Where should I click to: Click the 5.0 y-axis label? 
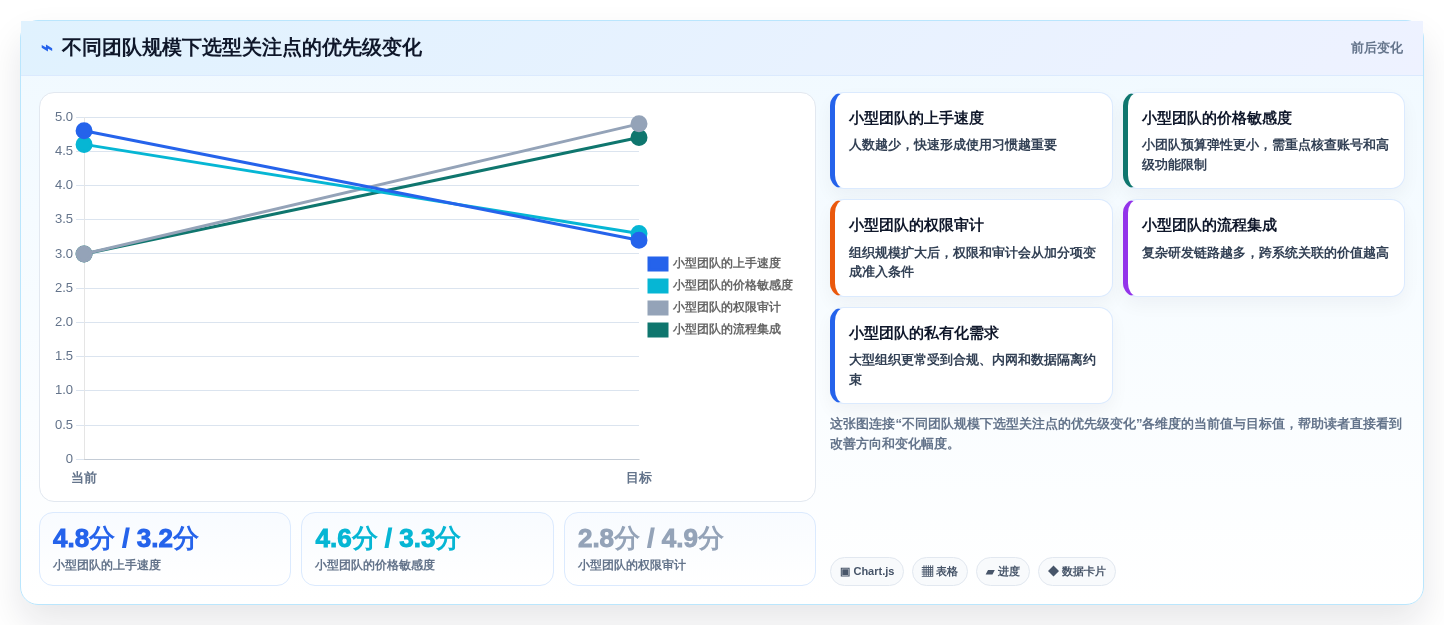click(64, 117)
